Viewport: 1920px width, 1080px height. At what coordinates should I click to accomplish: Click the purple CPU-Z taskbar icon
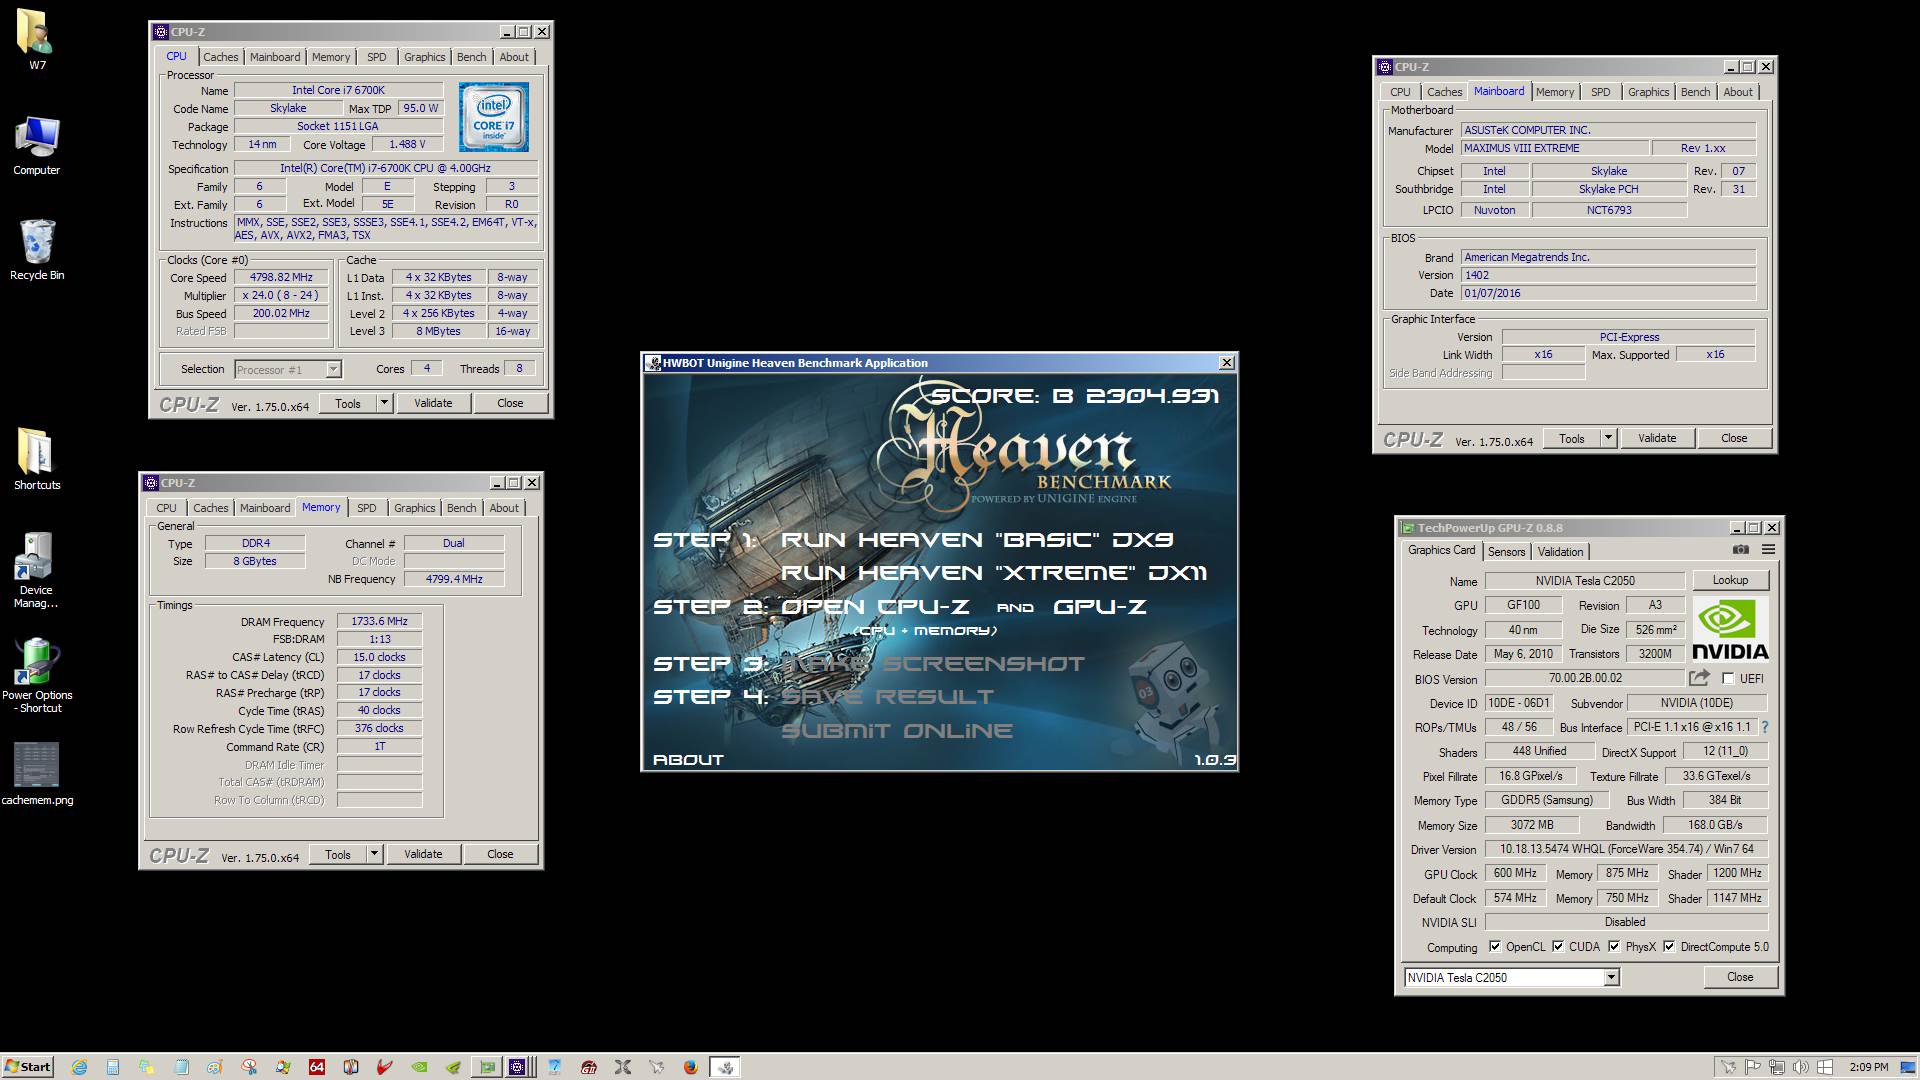point(517,1067)
